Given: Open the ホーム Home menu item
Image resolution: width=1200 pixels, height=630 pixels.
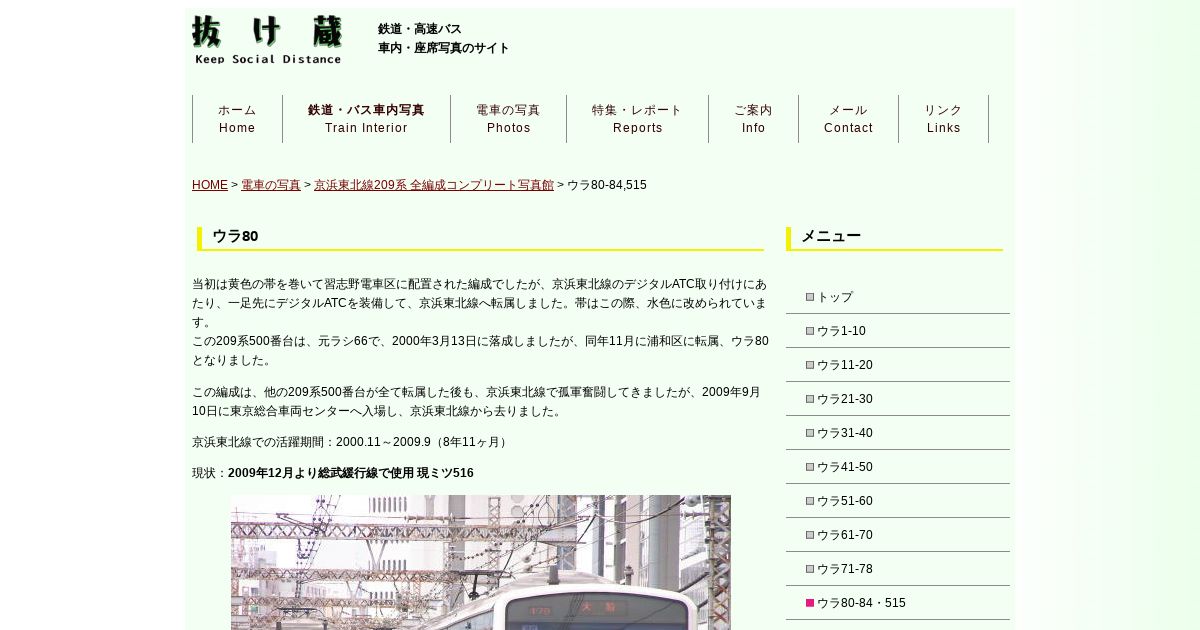Looking at the screenshot, I should pyautogui.click(x=237, y=119).
